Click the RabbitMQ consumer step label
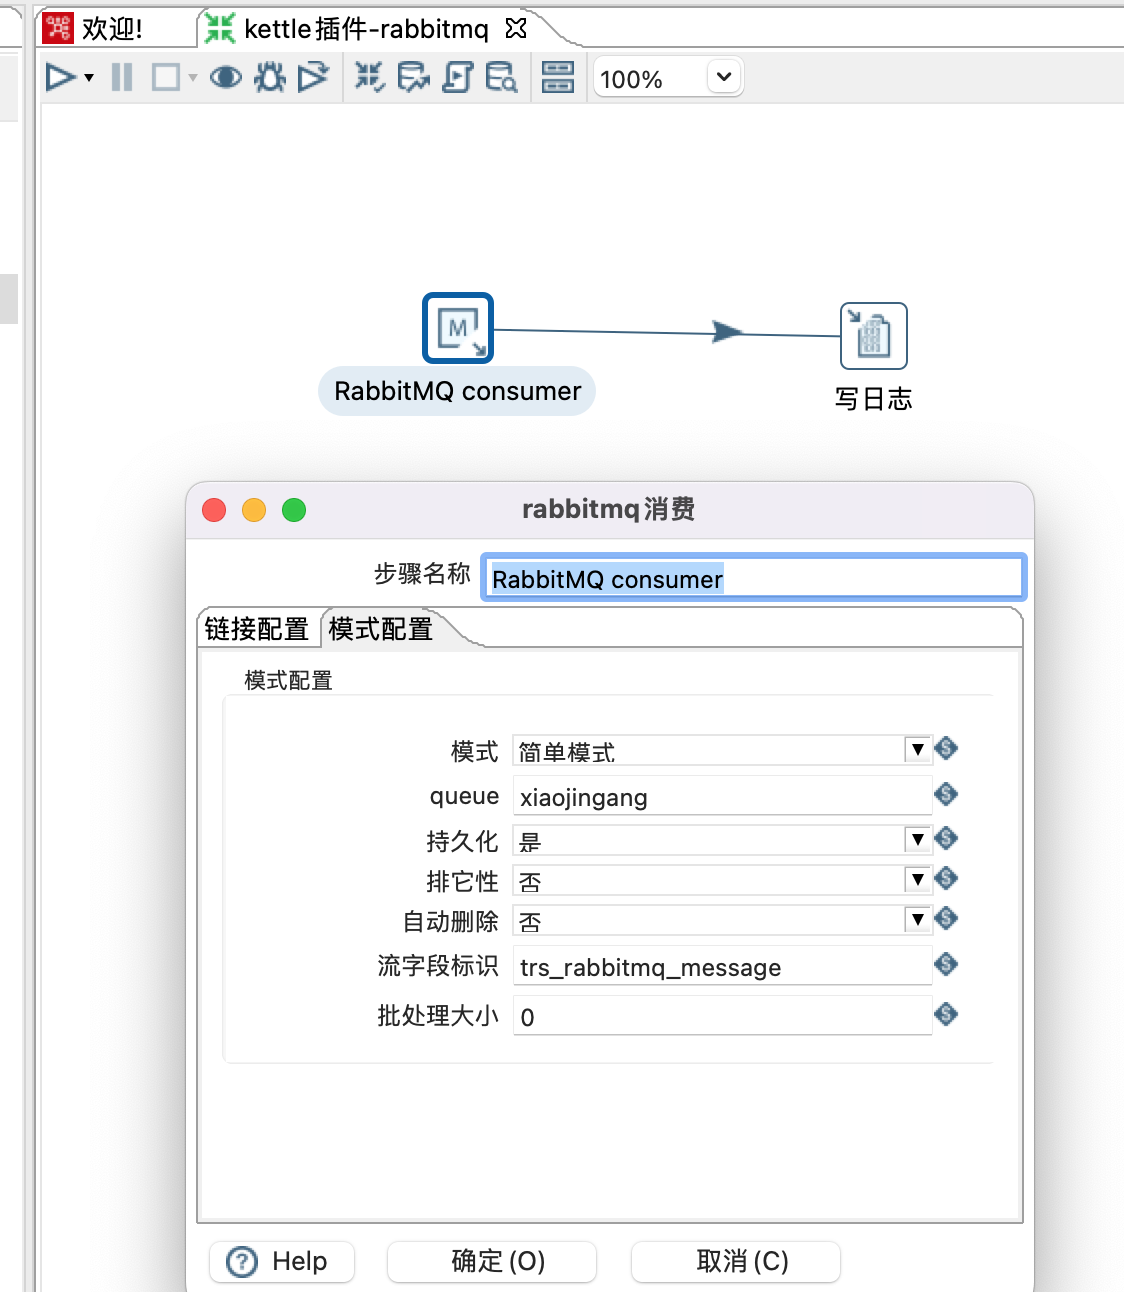This screenshot has width=1124, height=1292. click(x=457, y=391)
